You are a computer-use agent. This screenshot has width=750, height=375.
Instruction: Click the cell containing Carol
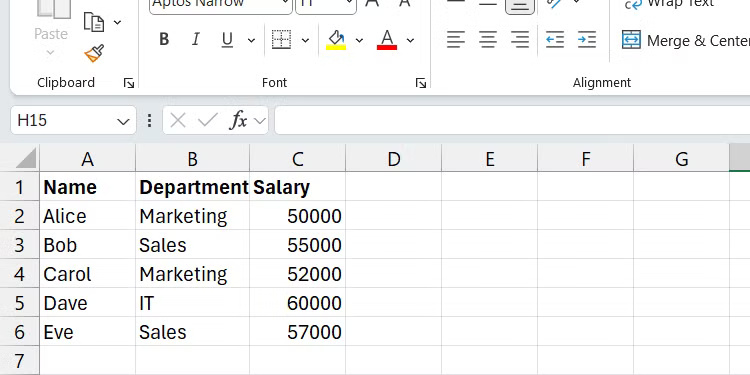(88, 274)
